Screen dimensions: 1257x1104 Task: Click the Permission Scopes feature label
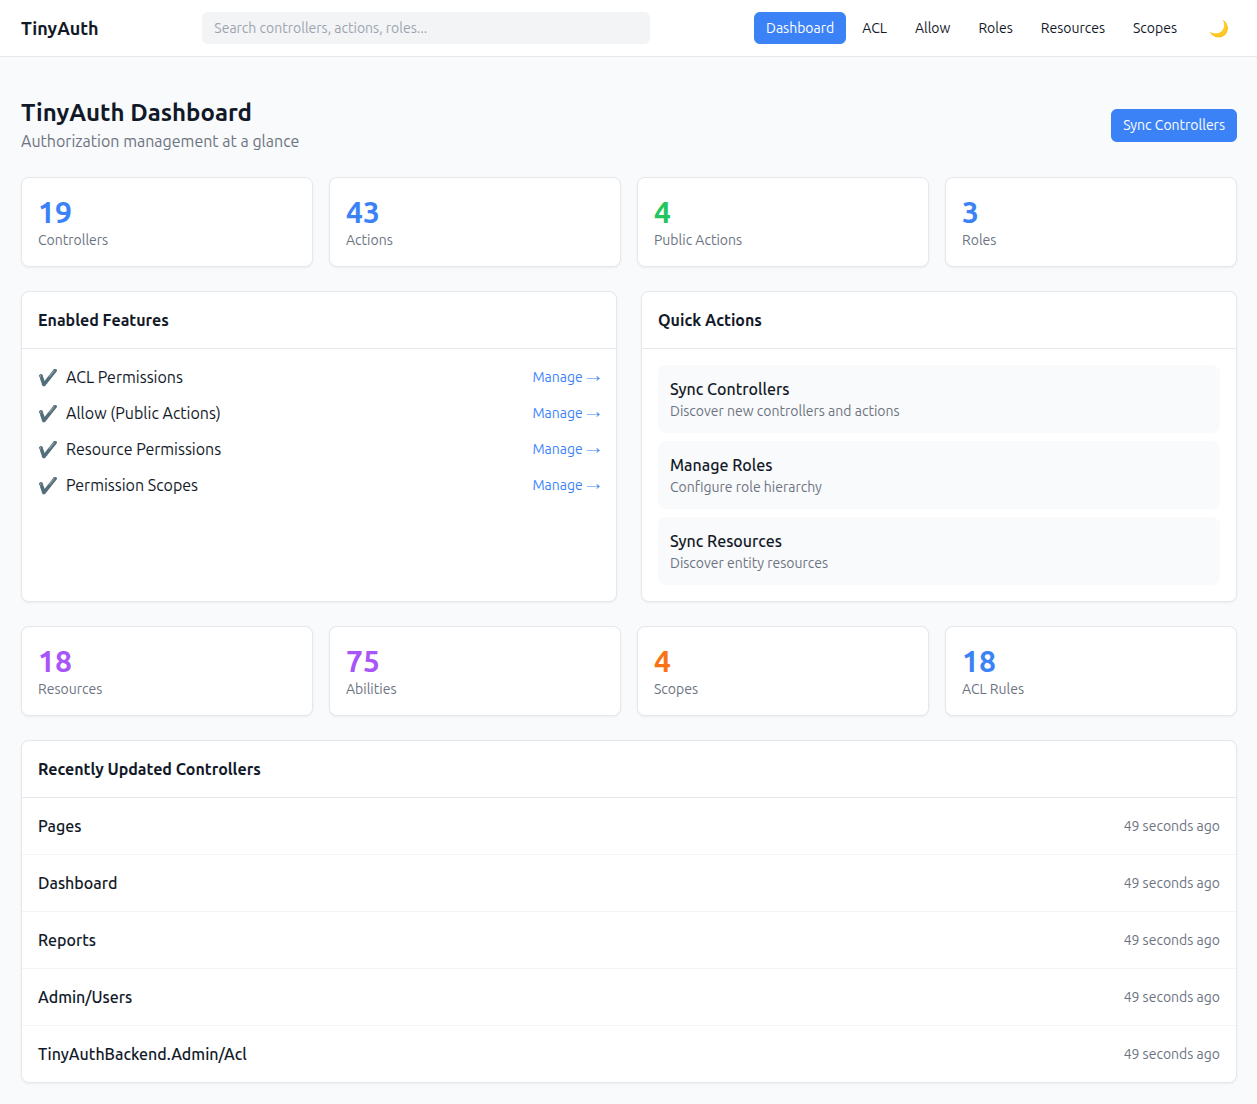tap(132, 485)
